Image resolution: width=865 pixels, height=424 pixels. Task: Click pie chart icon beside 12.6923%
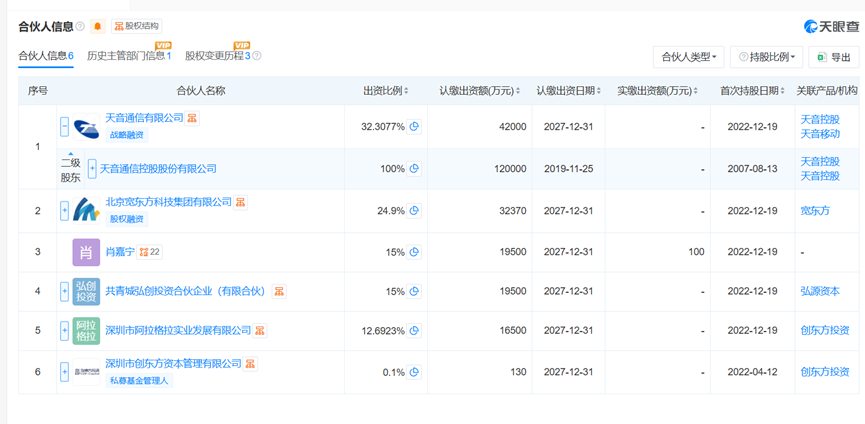414,330
